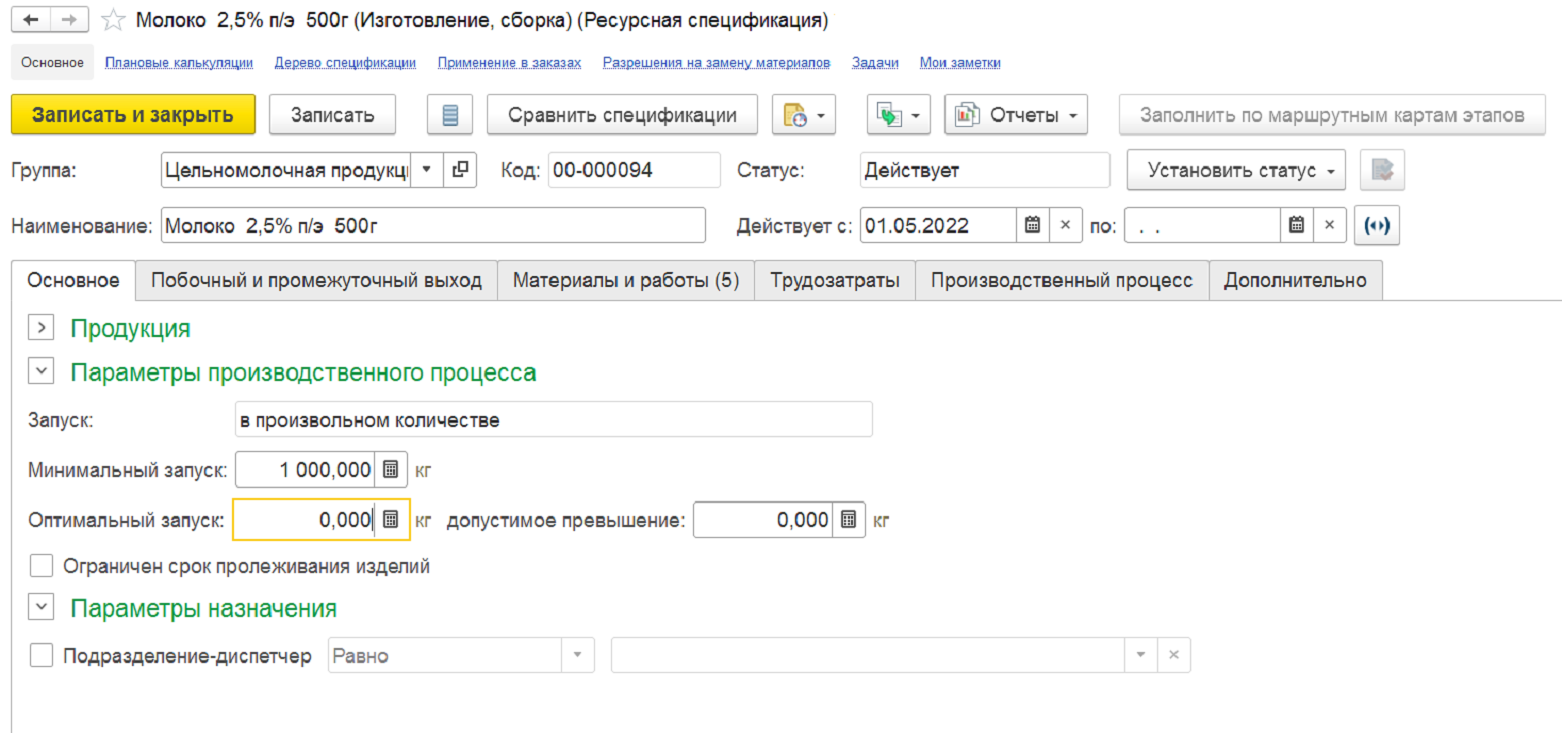Switch to Побочный и промежуточный выход tab

point(316,281)
